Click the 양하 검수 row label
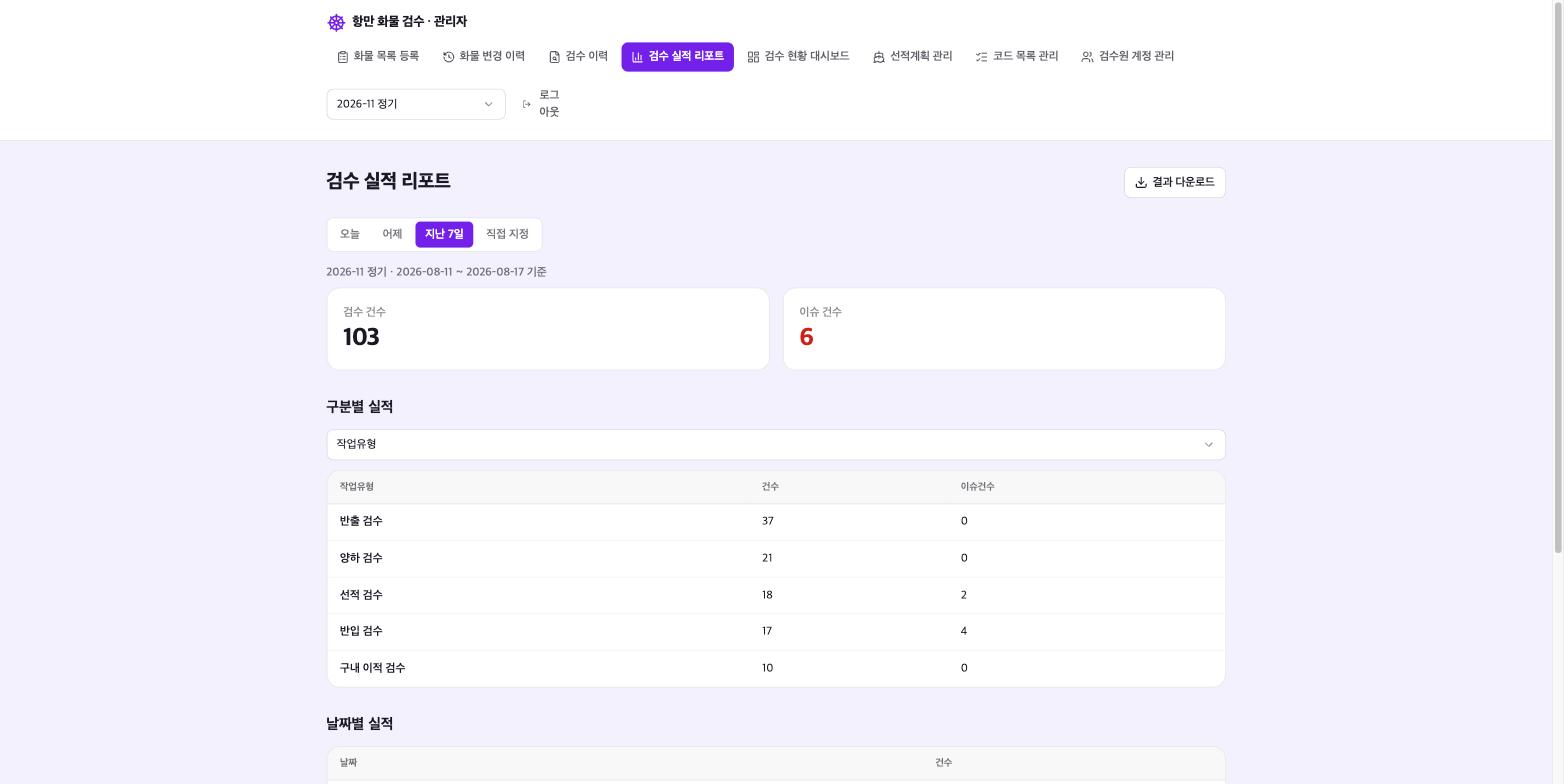This screenshot has height=784, width=1564. [361, 559]
